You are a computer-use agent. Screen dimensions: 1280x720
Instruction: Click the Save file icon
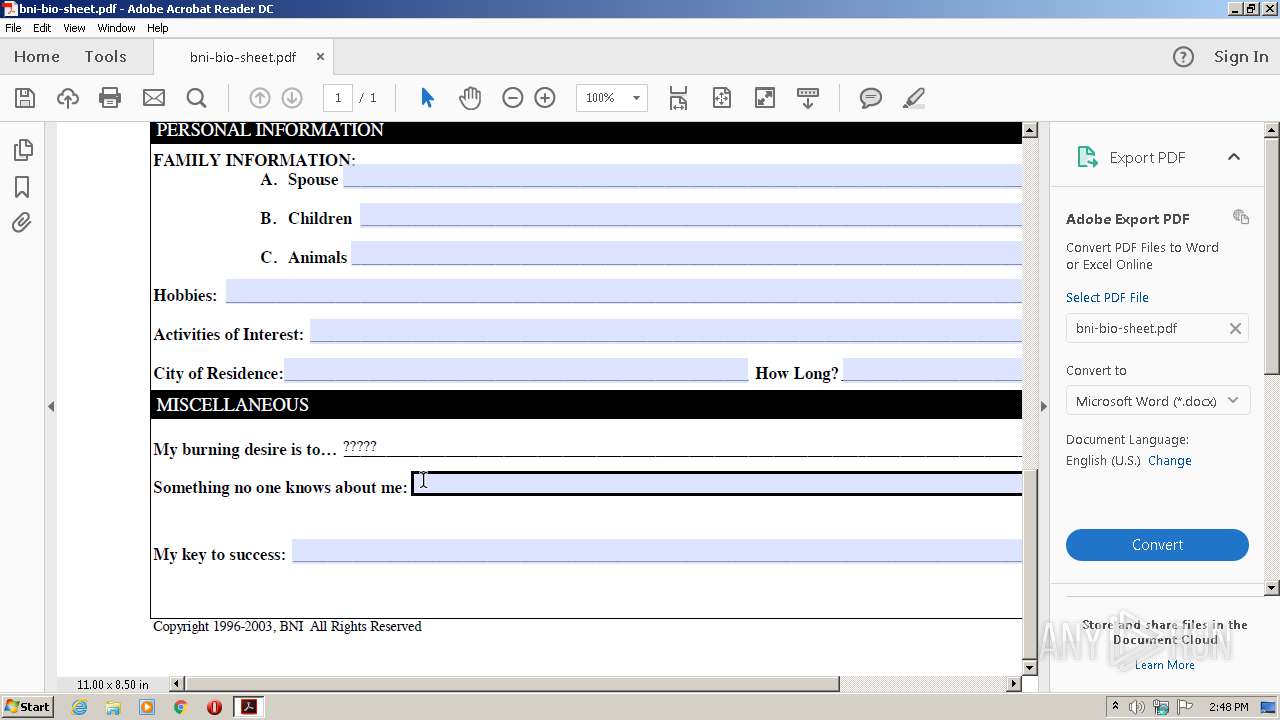click(25, 98)
